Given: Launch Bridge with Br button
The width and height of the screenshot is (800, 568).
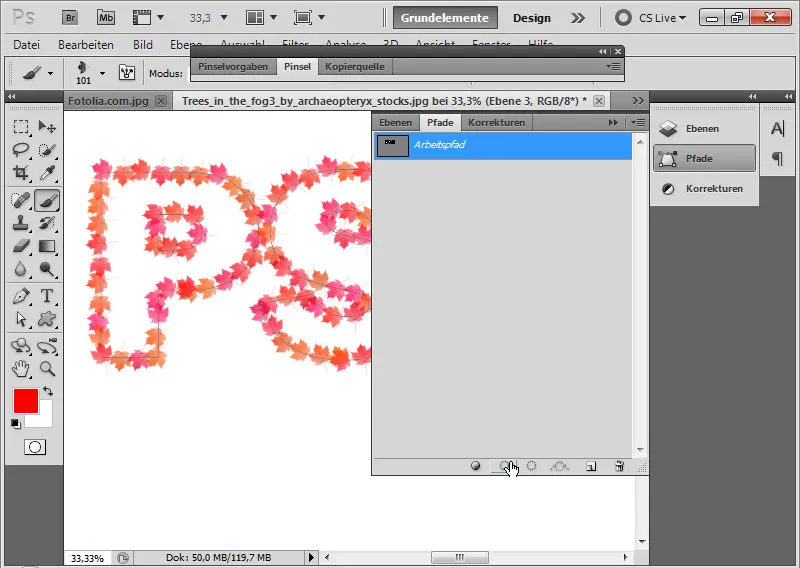Looking at the screenshot, I should coord(70,18).
